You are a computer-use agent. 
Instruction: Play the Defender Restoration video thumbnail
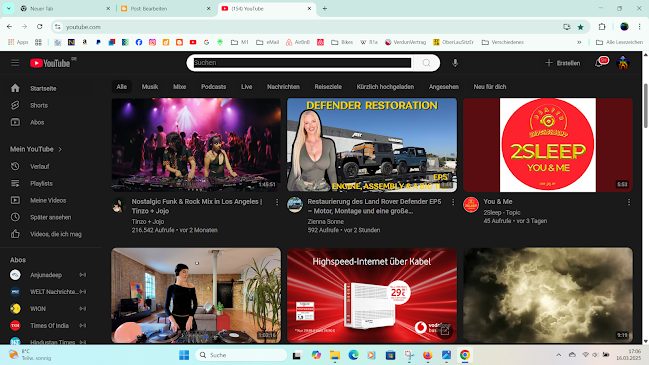[372, 145]
